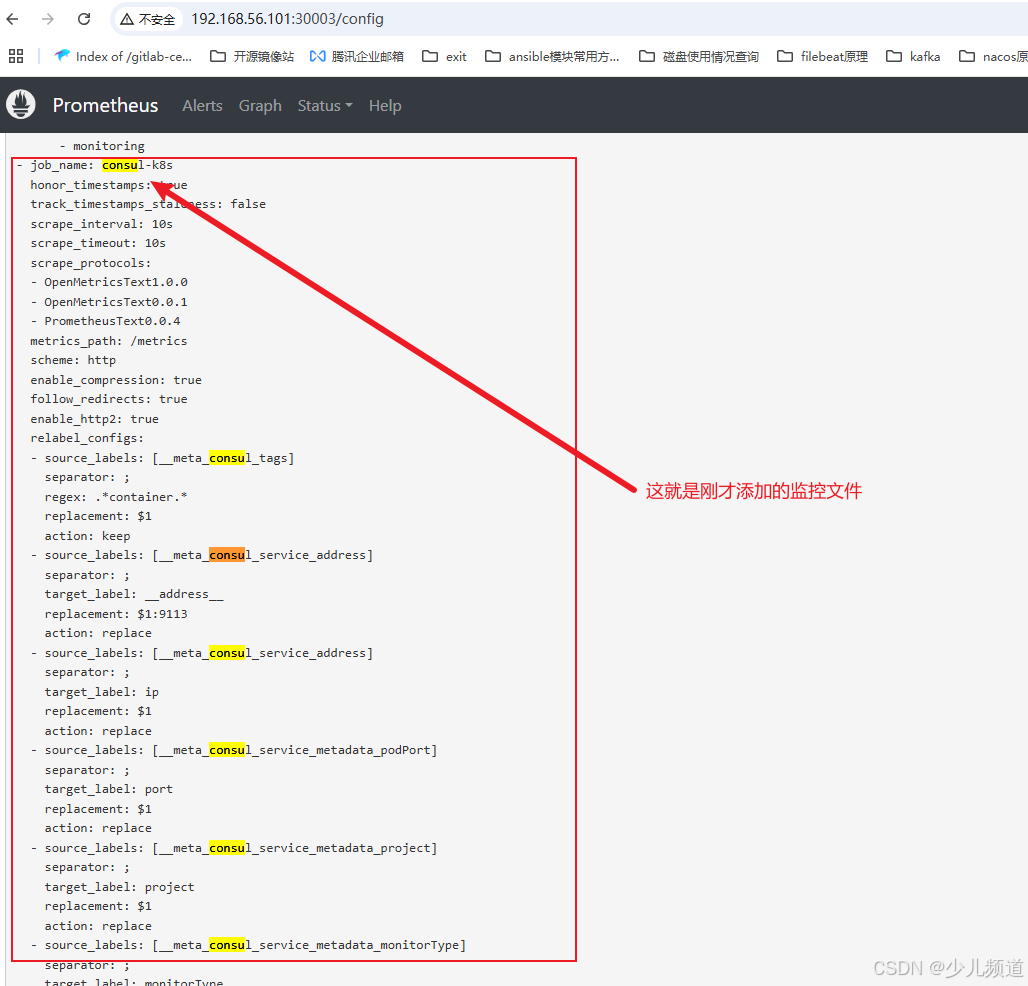Open the kafka bookmark folder
The height and width of the screenshot is (986, 1028).
point(913,56)
